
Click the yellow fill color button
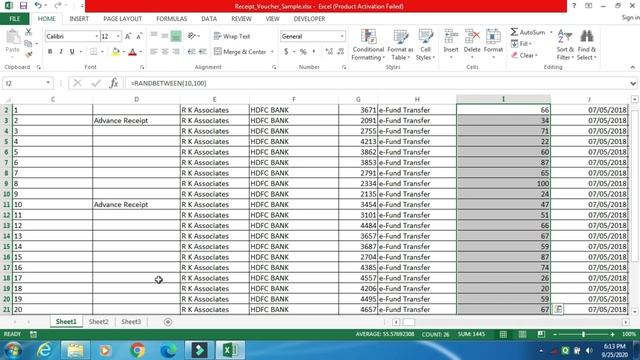click(116, 52)
